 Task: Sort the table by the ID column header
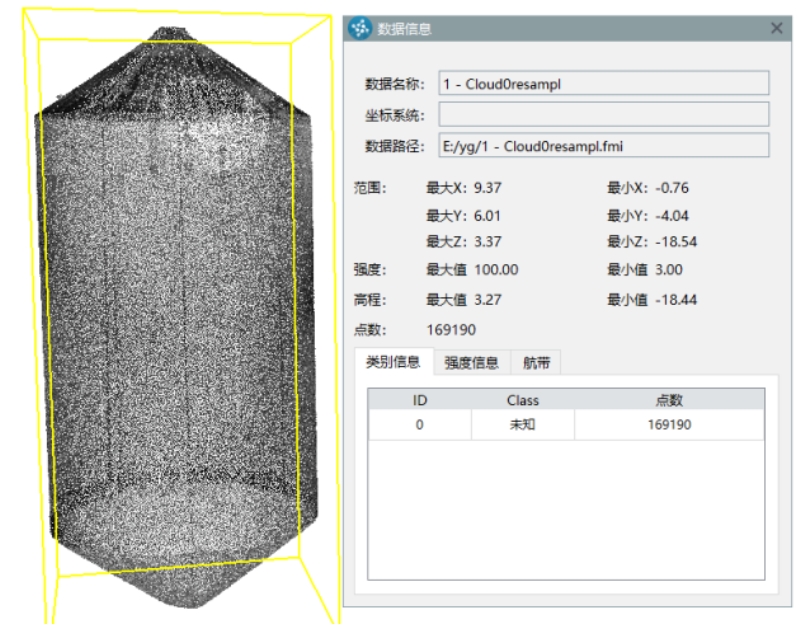[x=420, y=400]
